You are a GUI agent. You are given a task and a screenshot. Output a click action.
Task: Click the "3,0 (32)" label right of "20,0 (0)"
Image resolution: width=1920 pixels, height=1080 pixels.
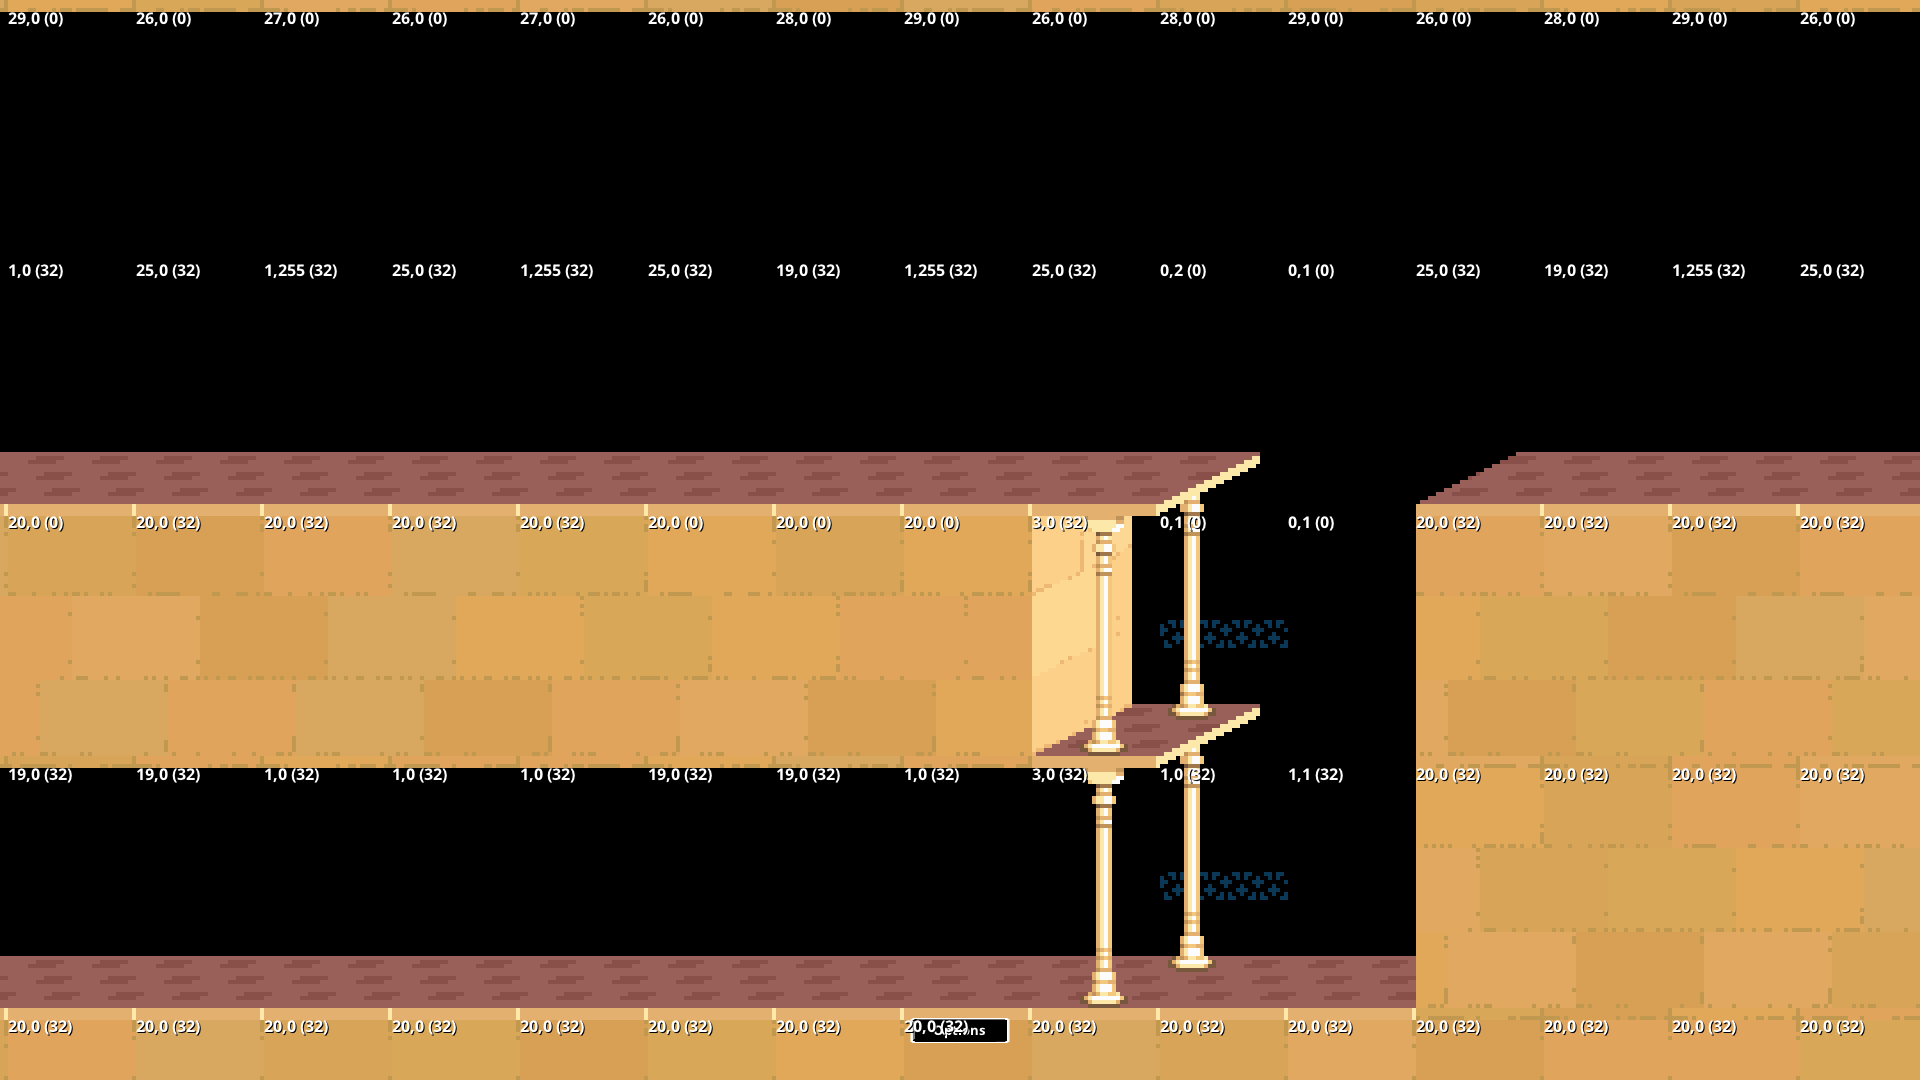1059,522
